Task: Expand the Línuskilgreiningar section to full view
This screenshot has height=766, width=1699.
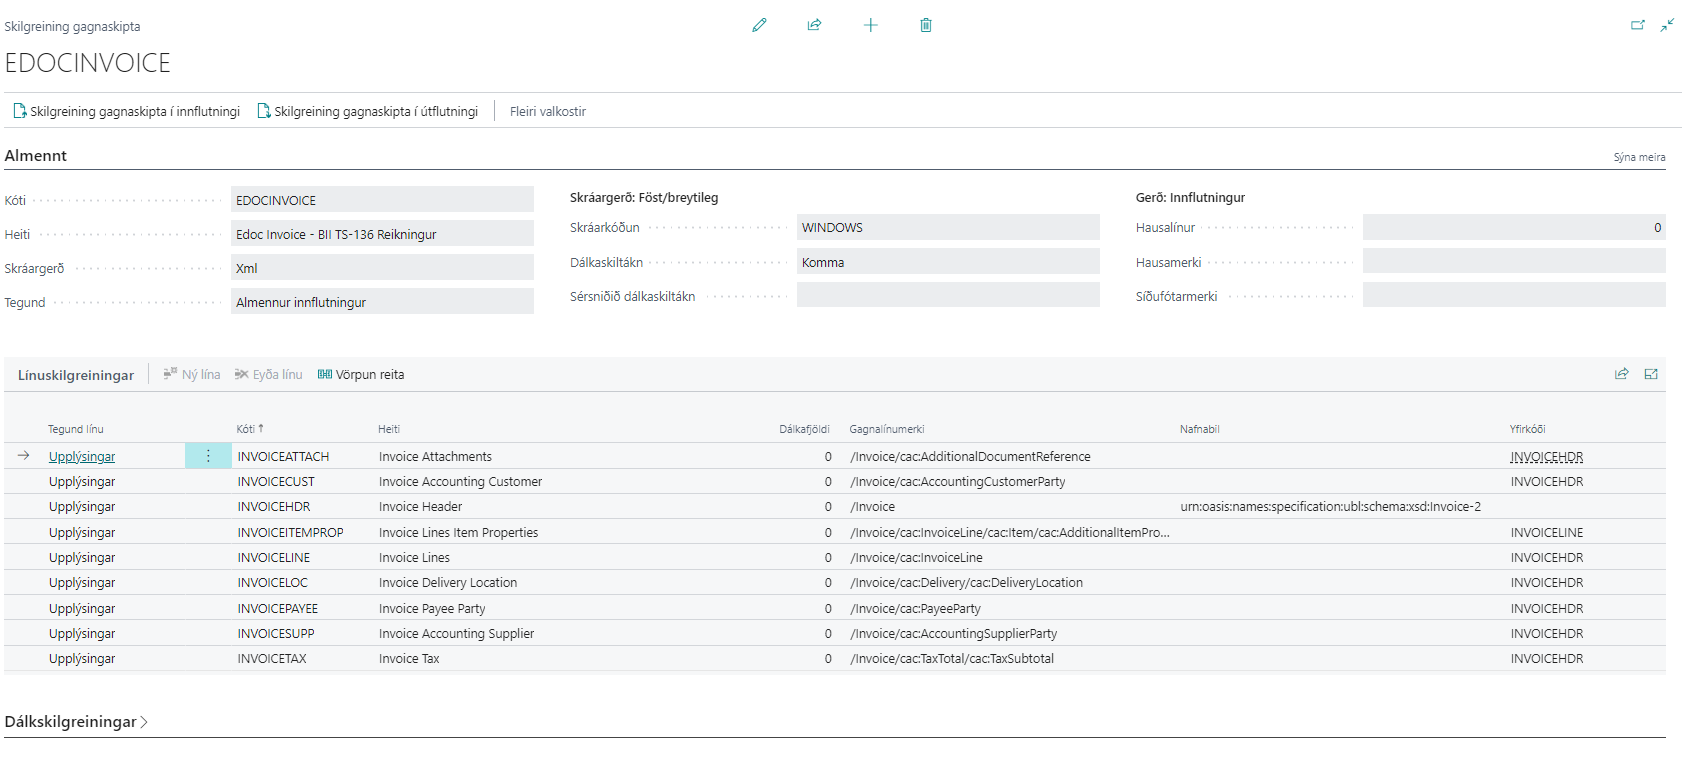Action: click(1651, 374)
